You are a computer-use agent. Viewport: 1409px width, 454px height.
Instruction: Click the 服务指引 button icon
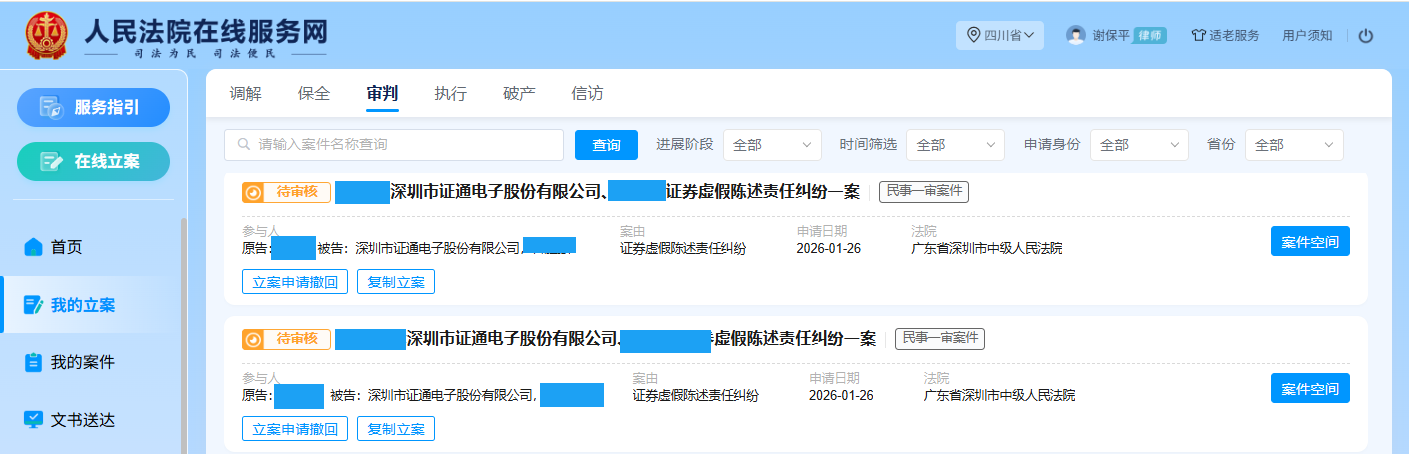pyautogui.click(x=51, y=108)
